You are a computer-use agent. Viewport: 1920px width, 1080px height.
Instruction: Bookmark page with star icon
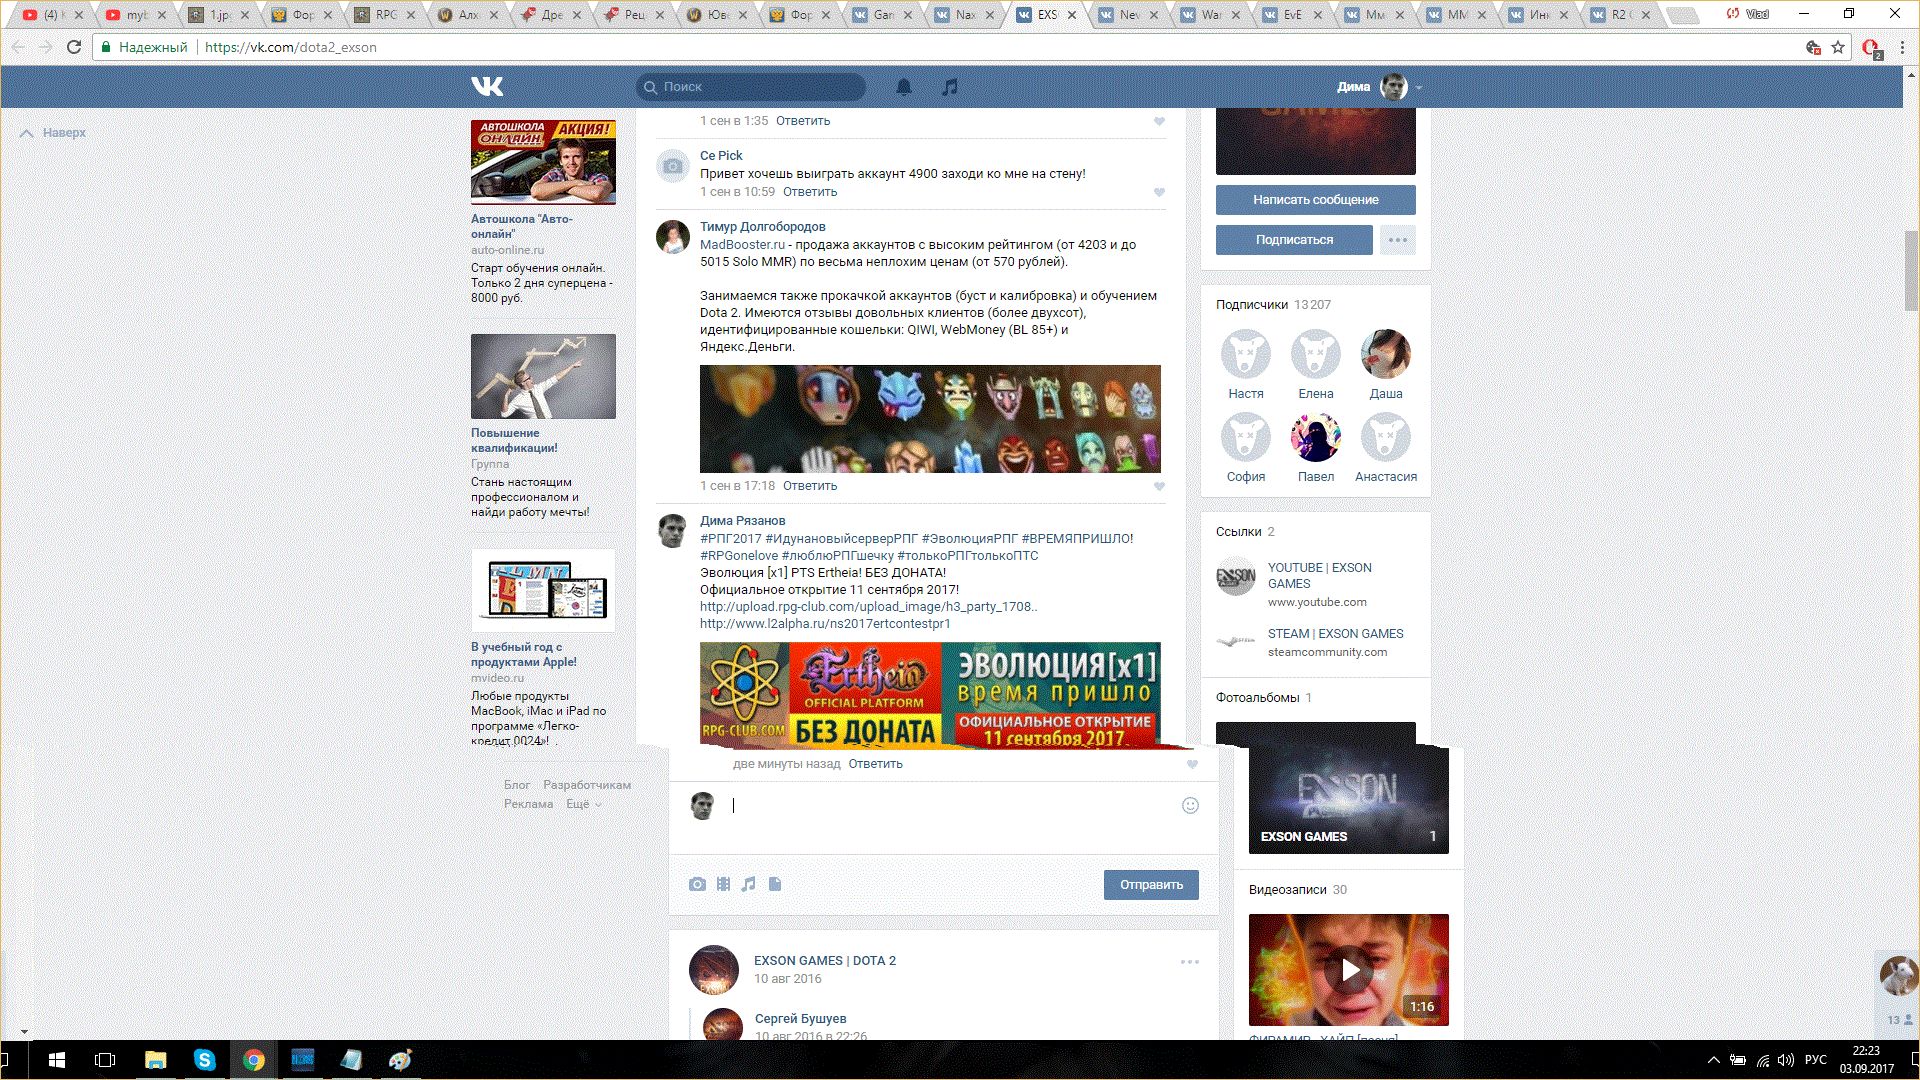(x=1838, y=47)
